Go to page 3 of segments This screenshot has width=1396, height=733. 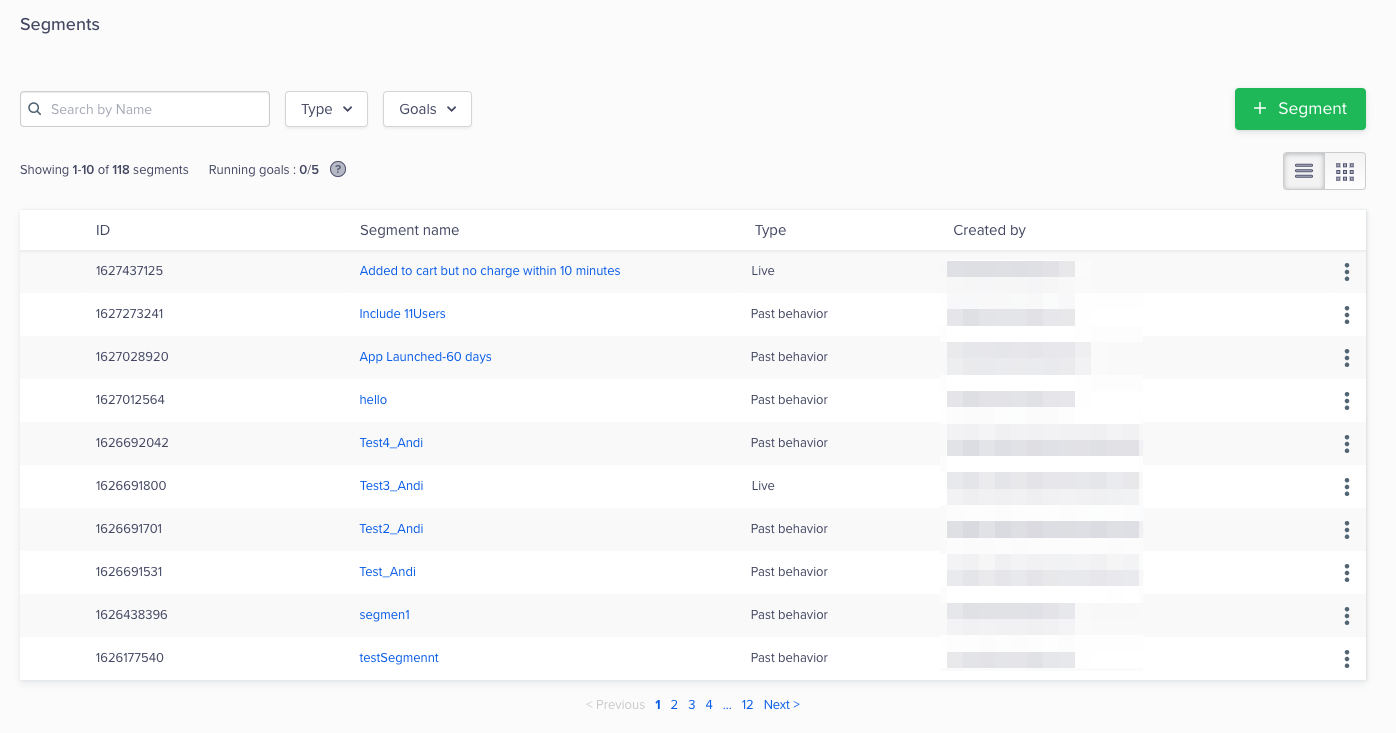[691, 705]
